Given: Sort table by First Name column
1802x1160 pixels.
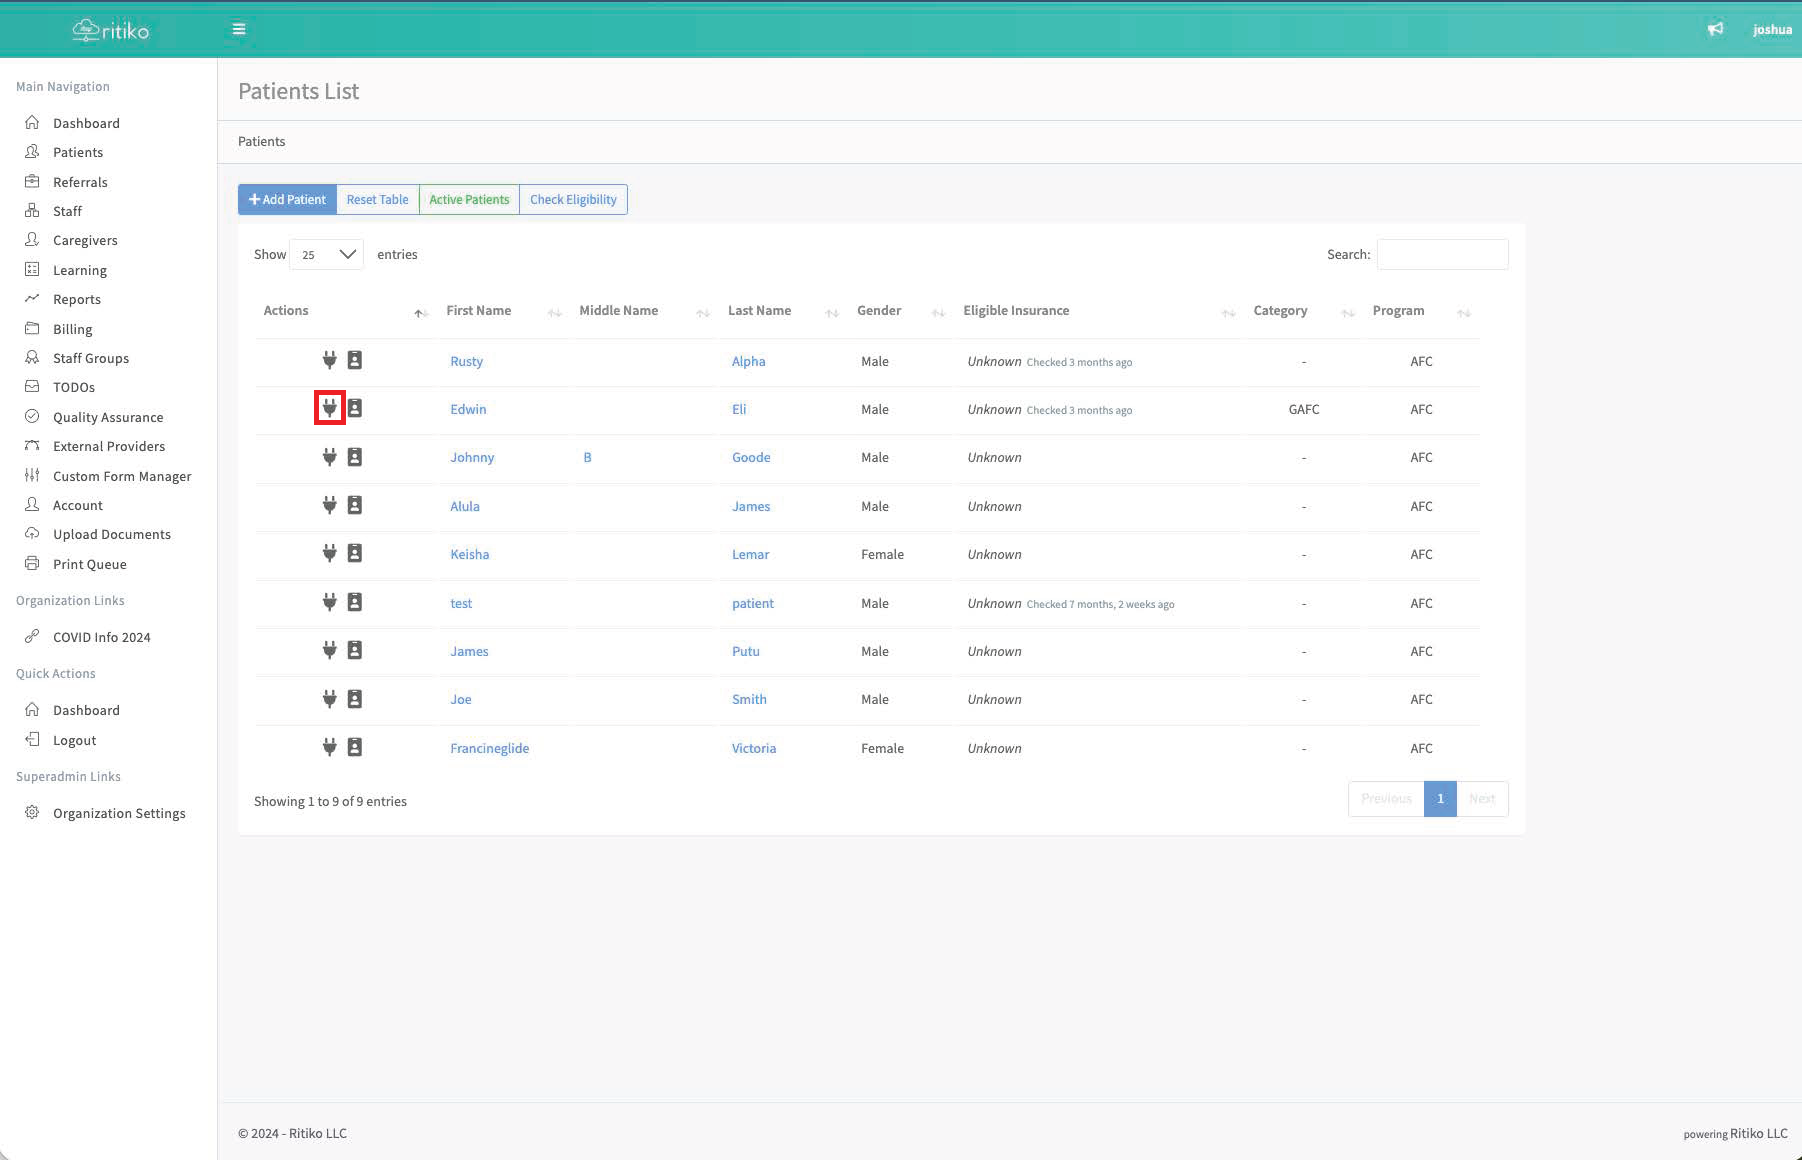Looking at the screenshot, I should [479, 311].
